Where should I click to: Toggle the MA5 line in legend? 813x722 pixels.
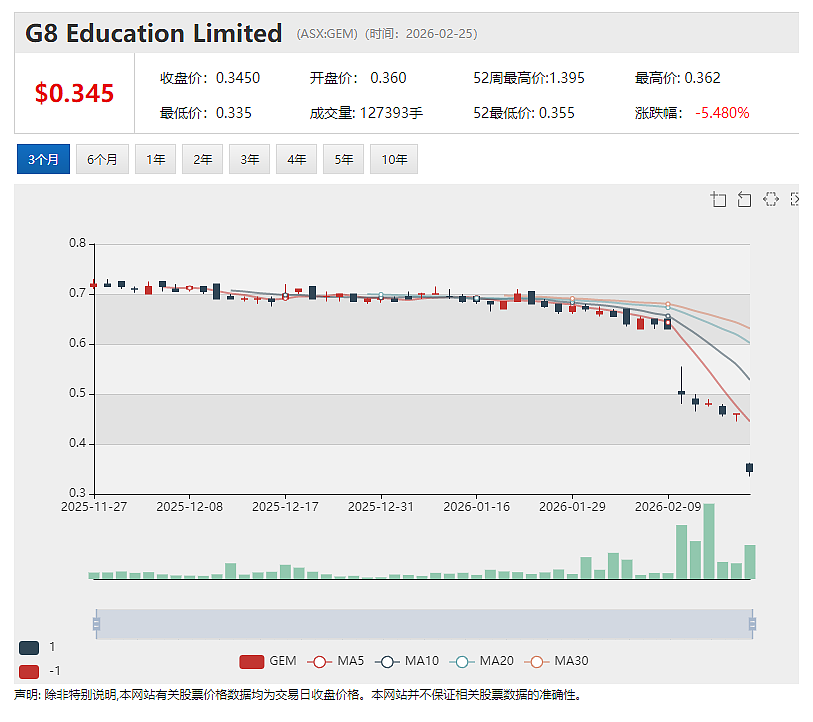tap(335, 661)
